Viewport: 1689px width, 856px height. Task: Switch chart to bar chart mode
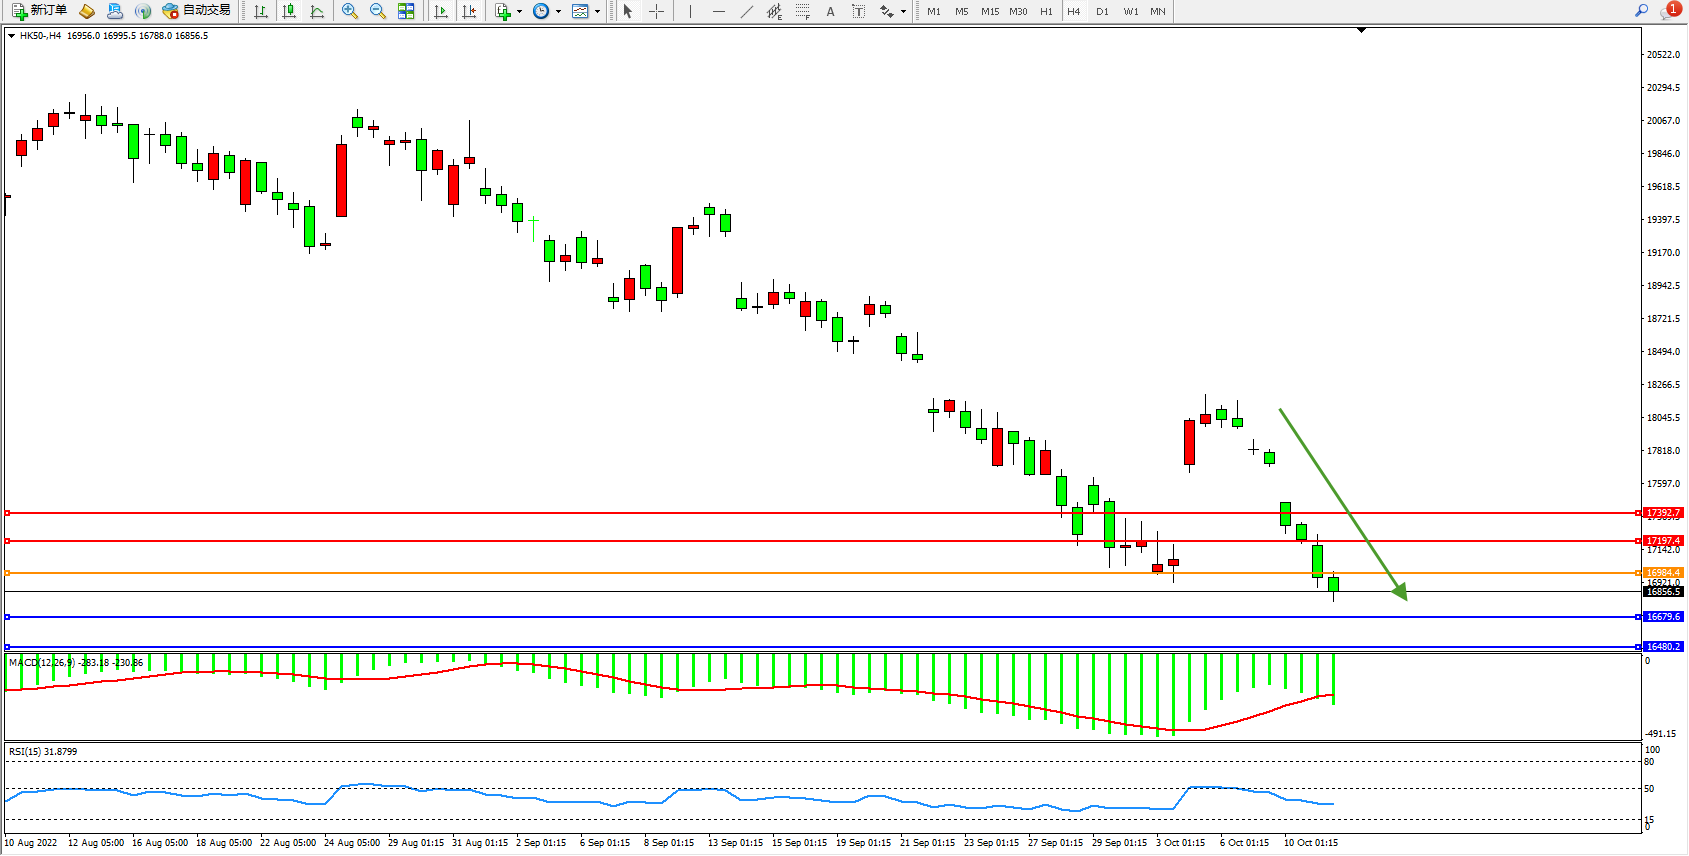coord(261,11)
